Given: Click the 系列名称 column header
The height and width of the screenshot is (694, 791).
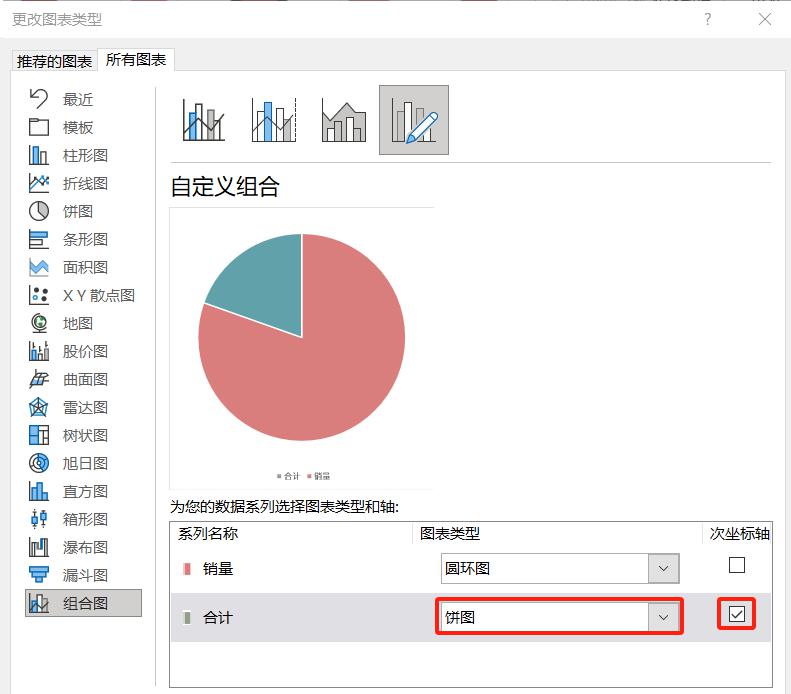Looking at the screenshot, I should point(208,534).
